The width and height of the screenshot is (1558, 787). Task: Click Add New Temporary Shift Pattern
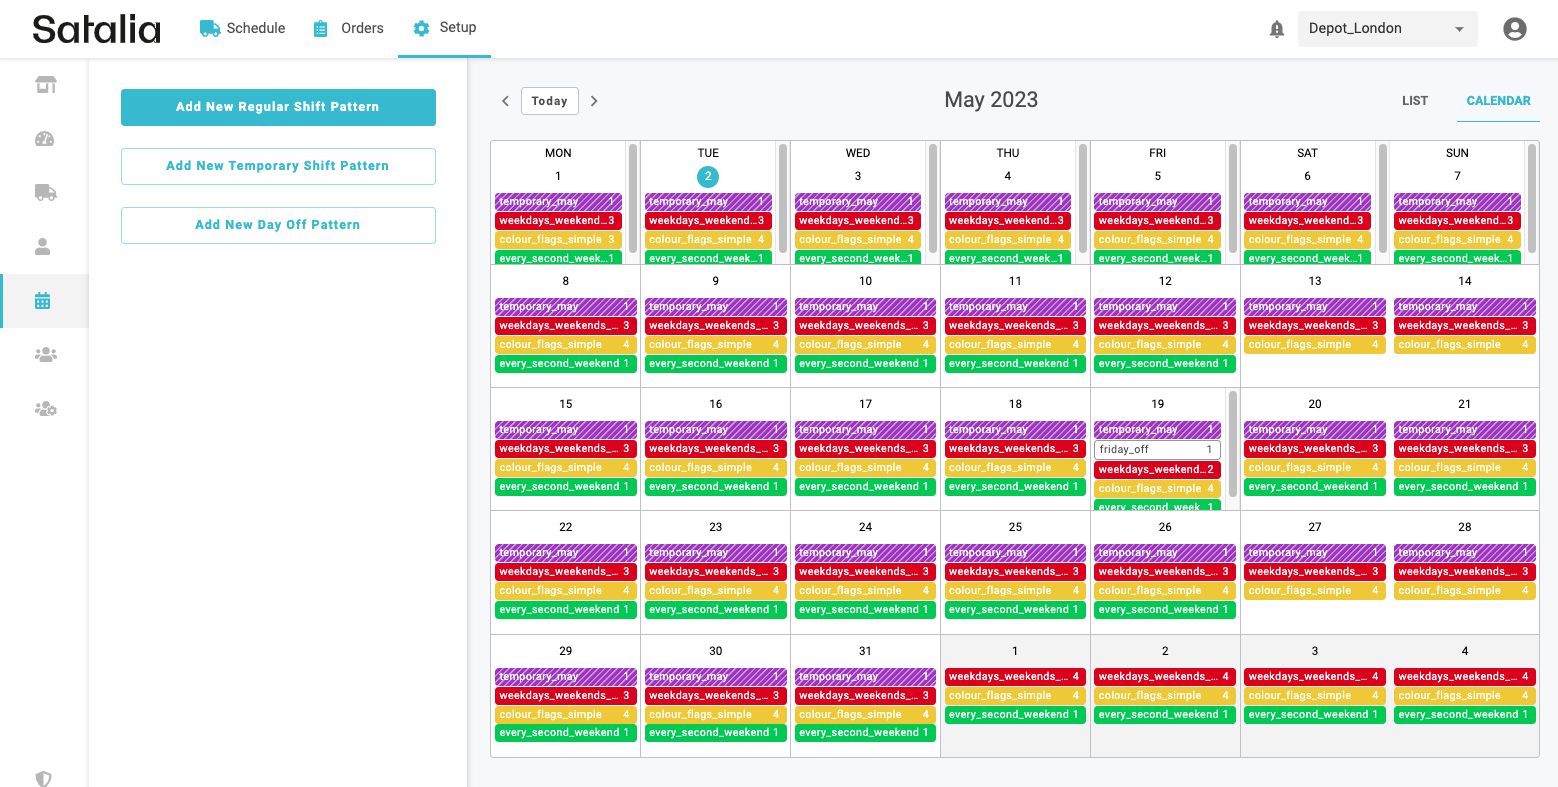click(x=278, y=166)
